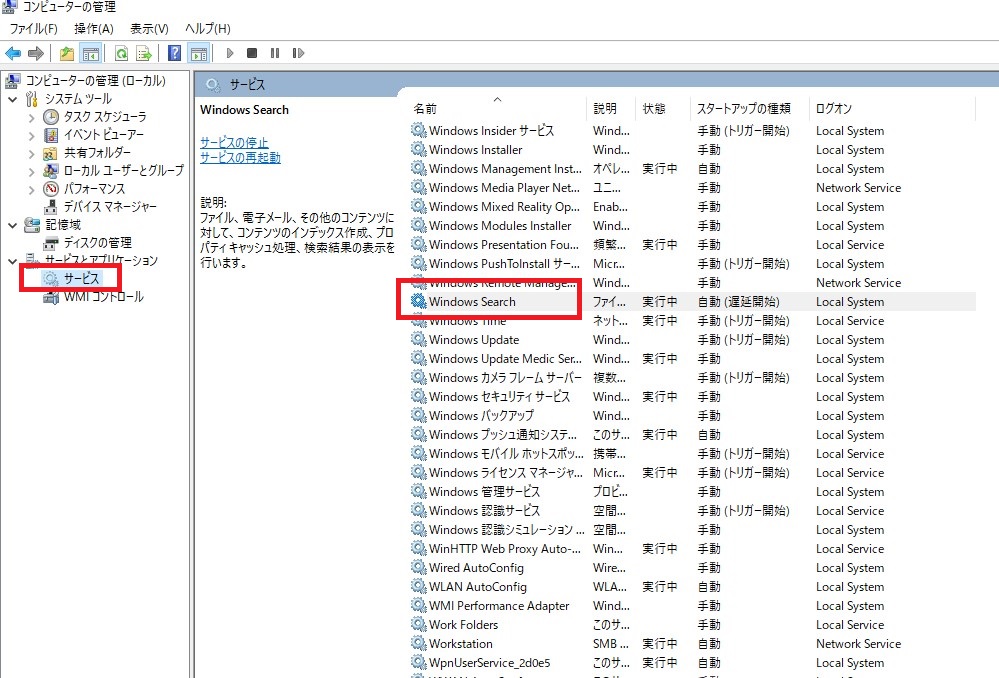Toggle the Show/Hide Action Pane toolbar icon
This screenshot has width=999, height=678.
(199, 54)
